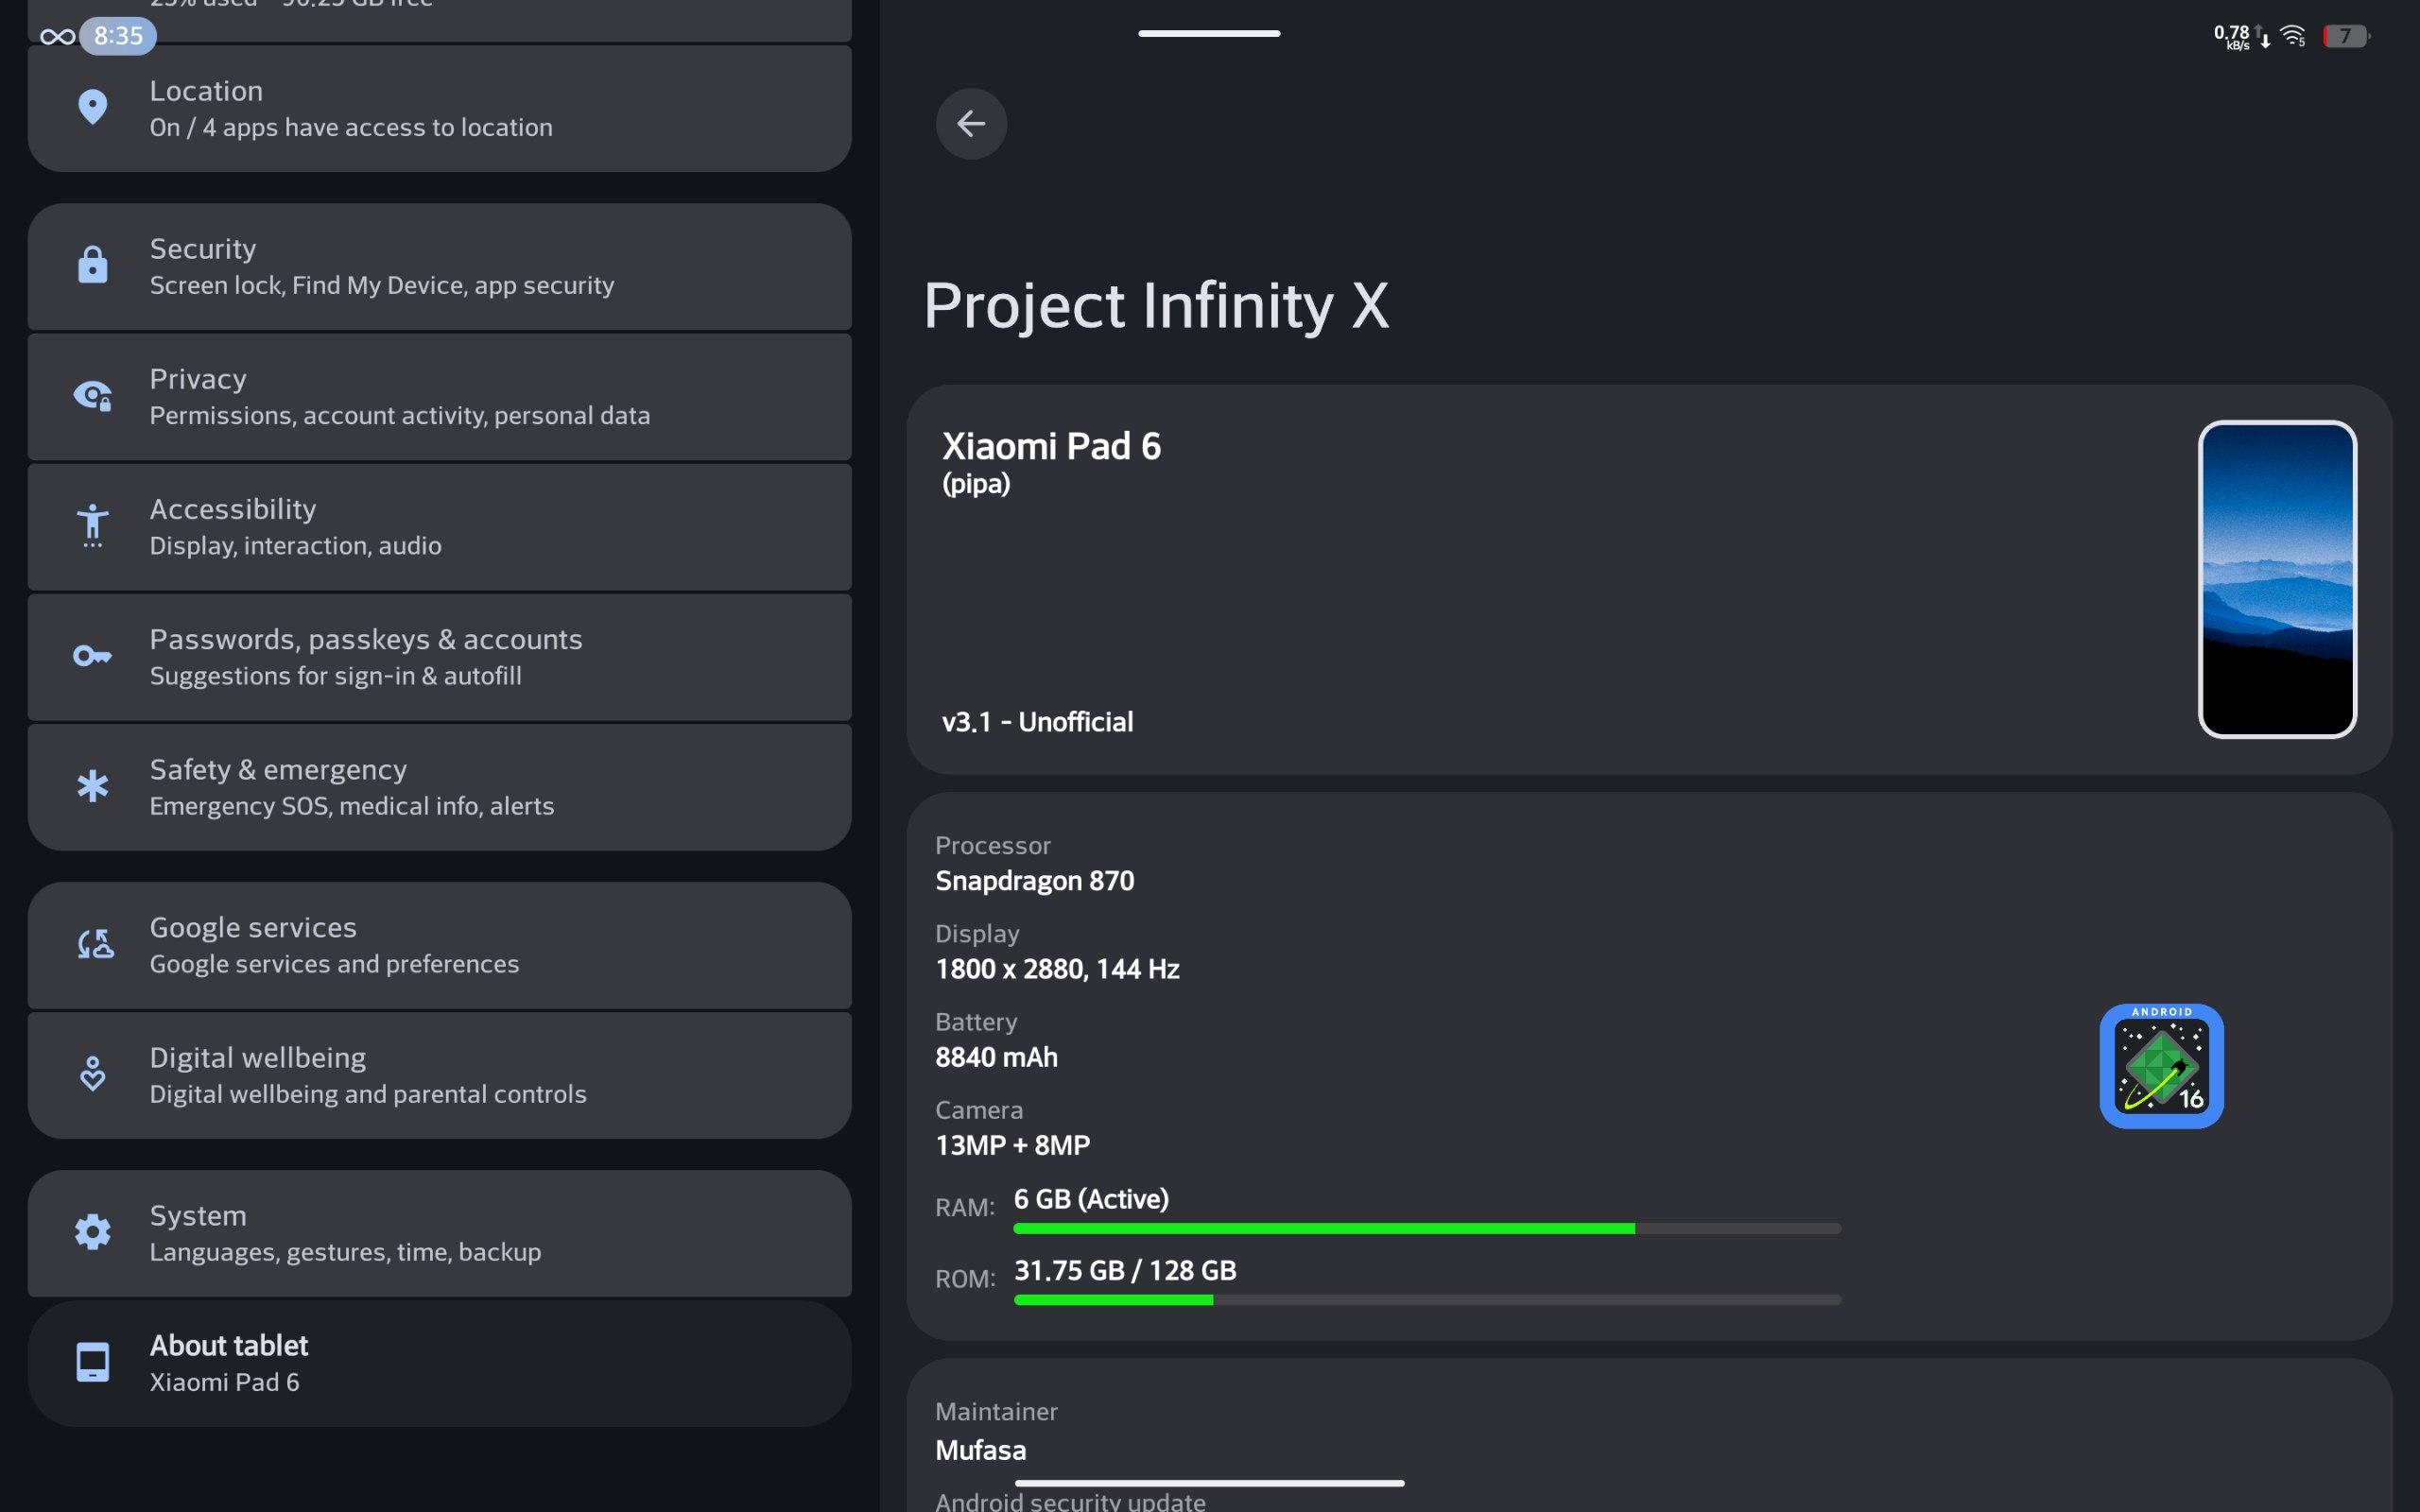Image resolution: width=2420 pixels, height=1512 pixels.
Task: Click the Security padlock icon
Action: click(92, 265)
